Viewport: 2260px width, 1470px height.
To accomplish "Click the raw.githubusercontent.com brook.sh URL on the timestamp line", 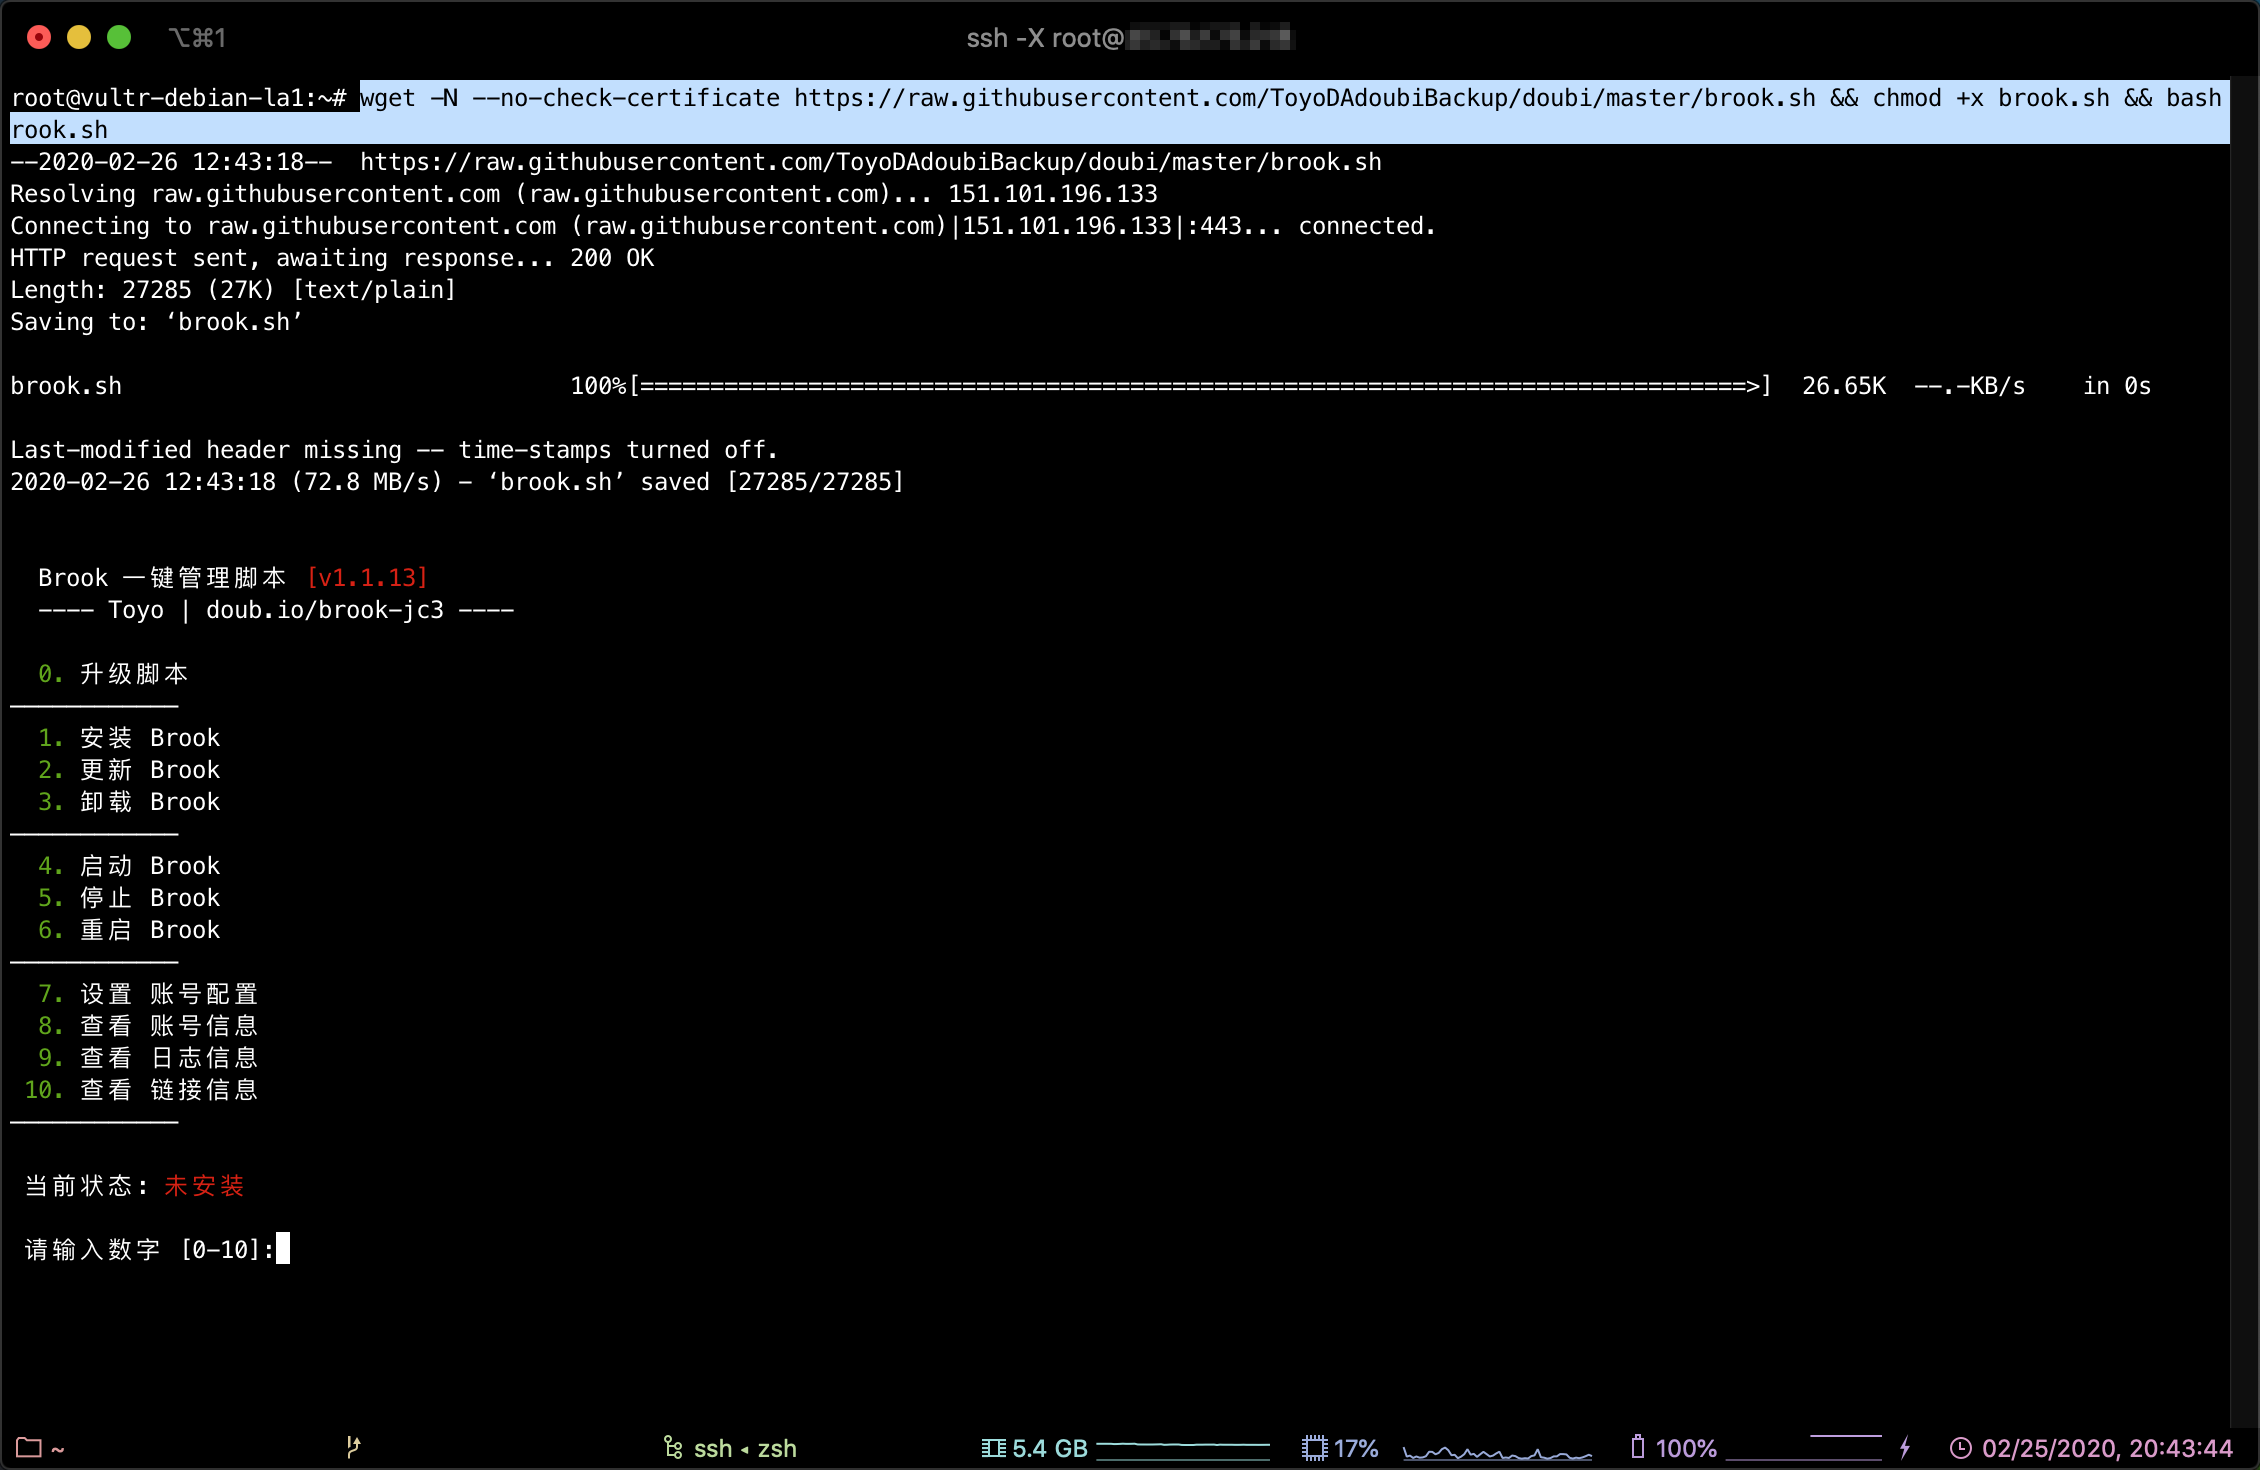I will pos(870,162).
